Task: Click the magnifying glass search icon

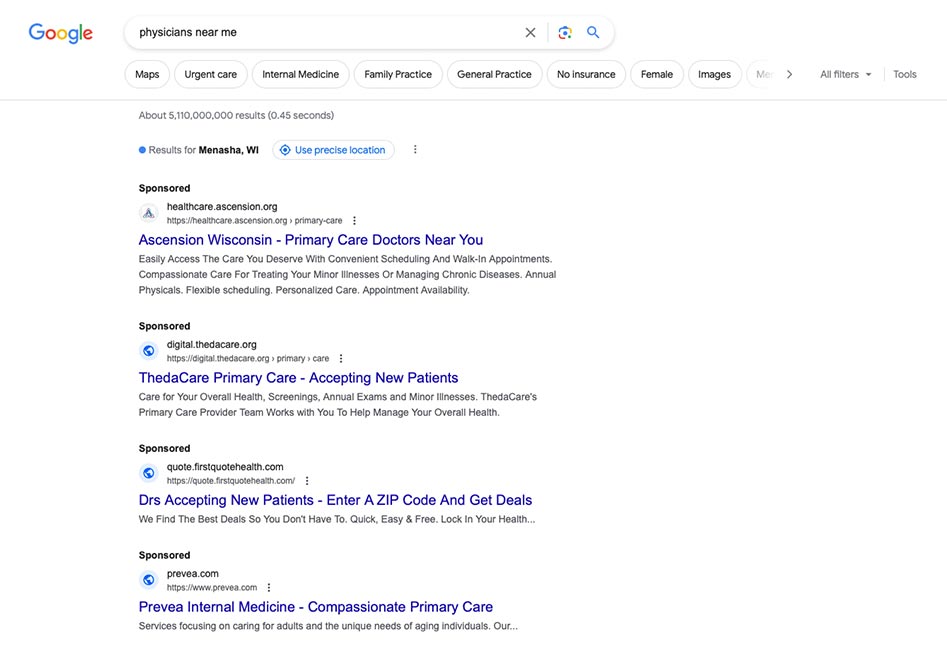Action: 593,33
